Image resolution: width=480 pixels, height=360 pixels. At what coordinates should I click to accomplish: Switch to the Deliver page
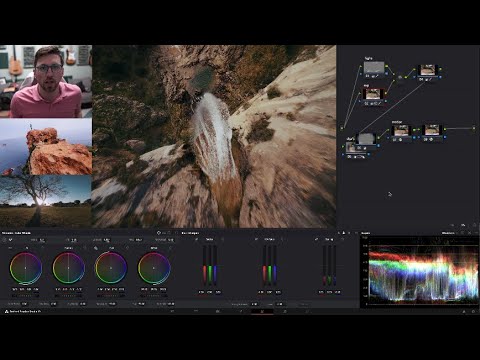click(x=307, y=311)
